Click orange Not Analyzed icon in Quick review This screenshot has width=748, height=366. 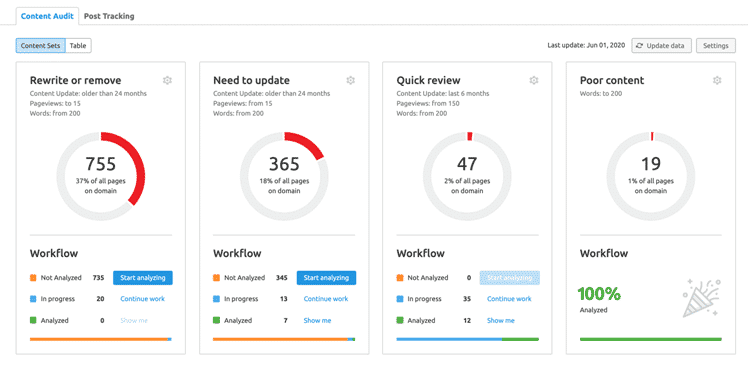tap(400, 277)
